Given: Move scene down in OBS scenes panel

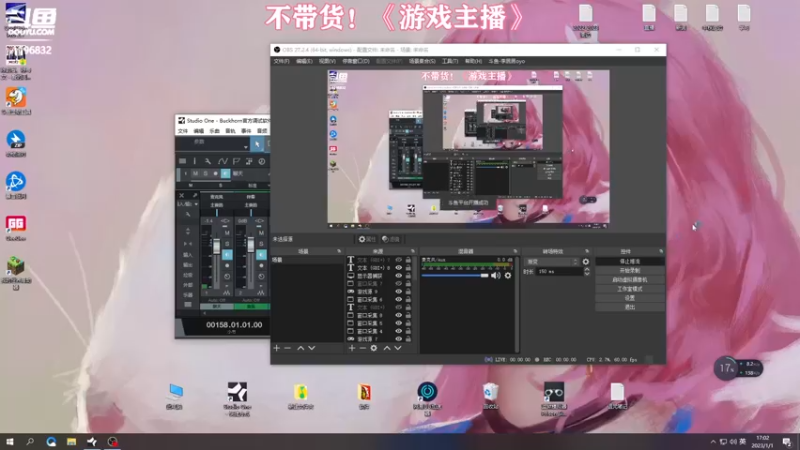Looking at the screenshot, I should click(x=312, y=348).
